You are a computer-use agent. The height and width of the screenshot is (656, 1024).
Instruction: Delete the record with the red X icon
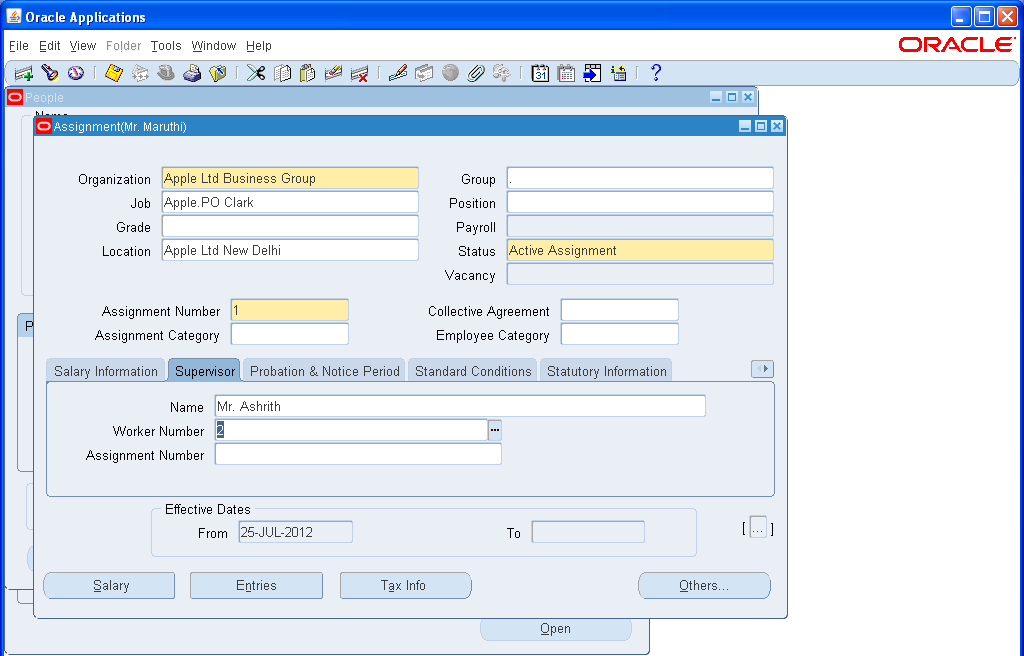click(360, 72)
